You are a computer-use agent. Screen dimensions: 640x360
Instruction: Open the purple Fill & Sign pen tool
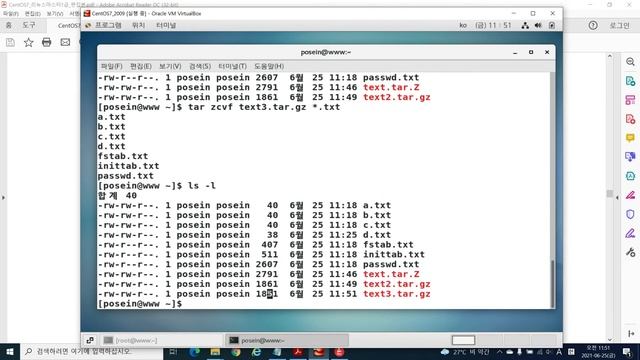(x=630, y=233)
